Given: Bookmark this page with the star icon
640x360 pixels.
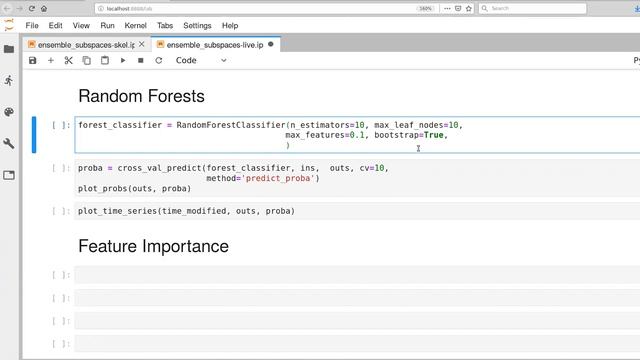Looking at the screenshot, I should [x=469, y=8].
